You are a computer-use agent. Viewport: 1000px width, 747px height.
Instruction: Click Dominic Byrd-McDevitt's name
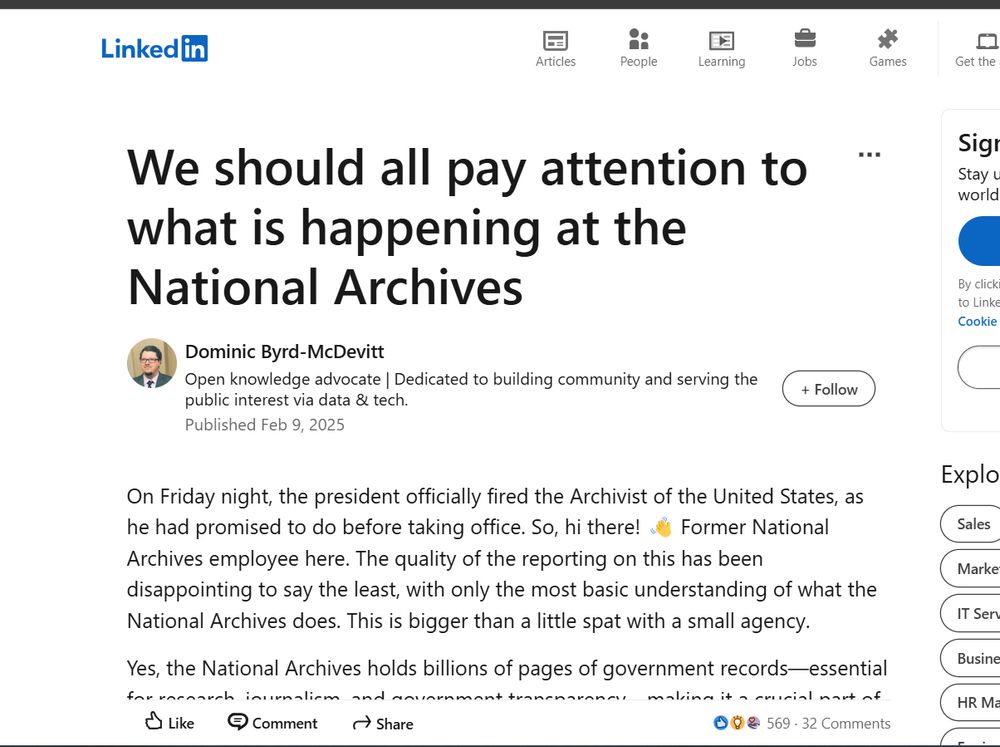click(284, 351)
